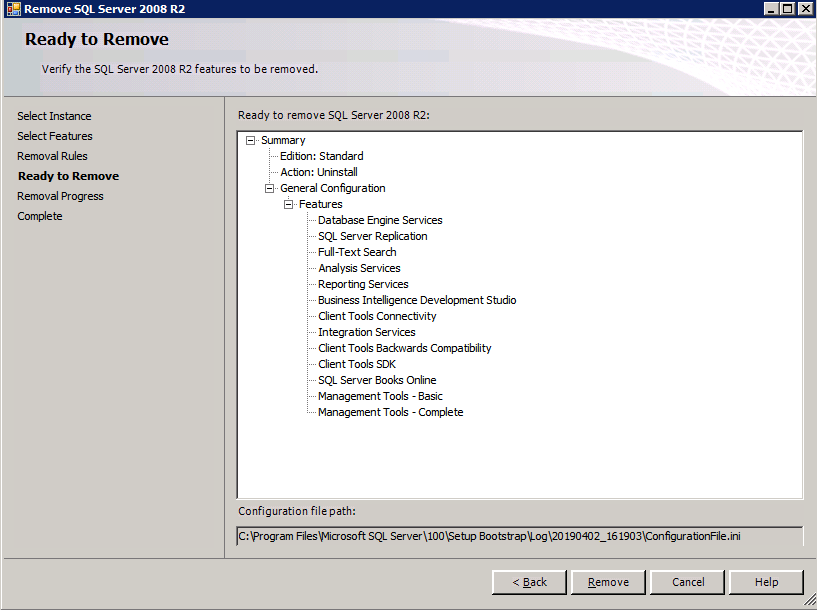Select Edition: Standard tree row
Viewport: 817px width, 610px height.
tap(321, 156)
